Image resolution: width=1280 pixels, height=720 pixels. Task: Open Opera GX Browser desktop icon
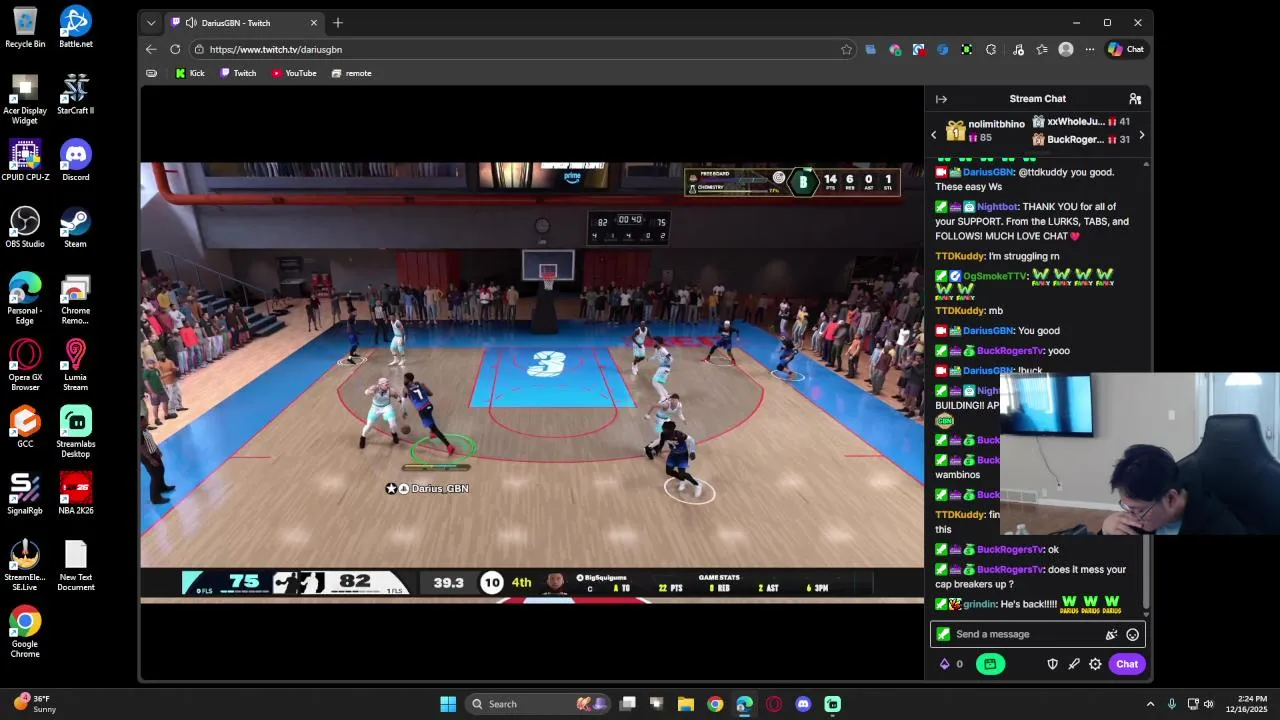pyautogui.click(x=25, y=366)
